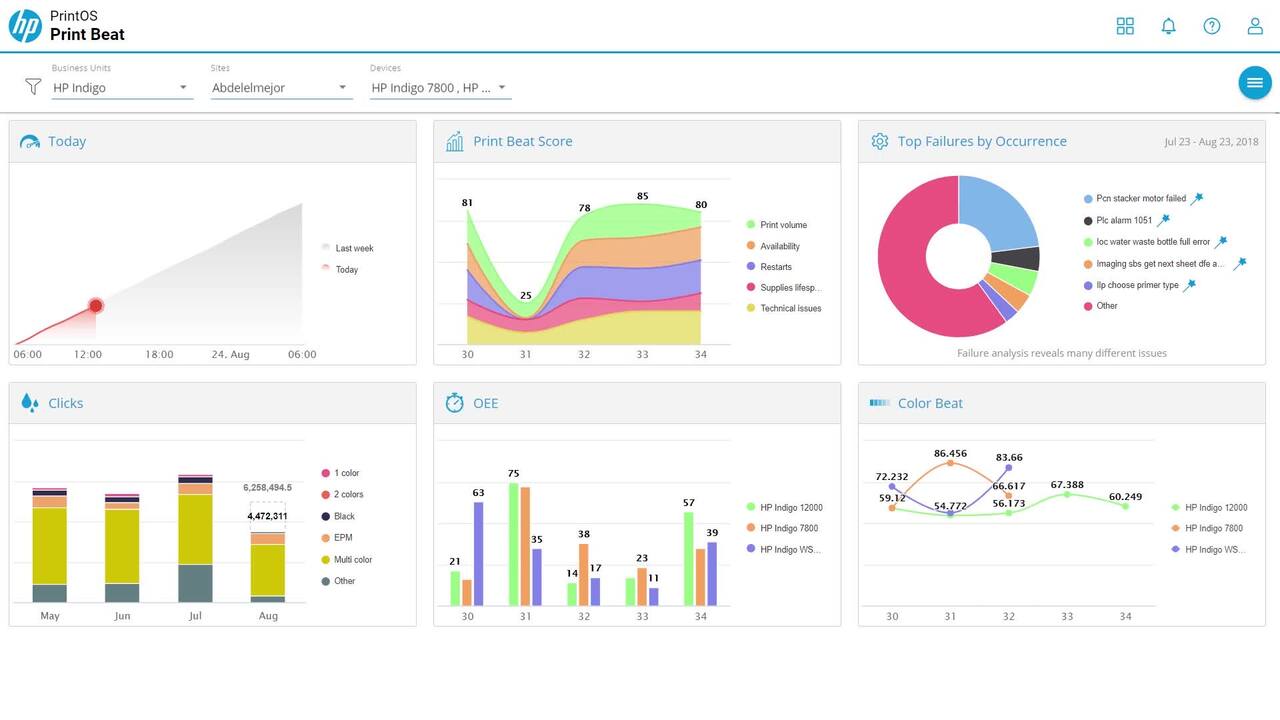Click OEE week 30 purple bar labeled 63
The image size is (1280, 720).
[478, 553]
